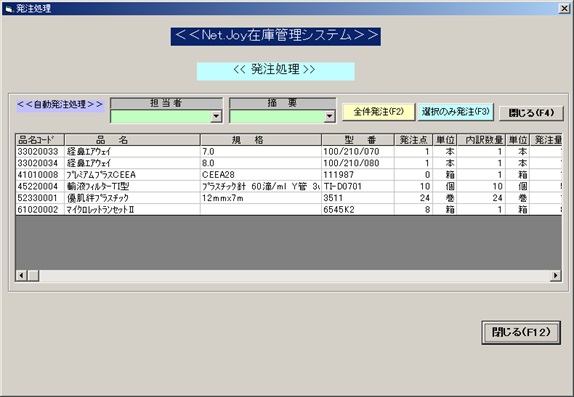Click the 選択のみ発注(F3) button
Screen dimensions: 574x397
pos(456,112)
